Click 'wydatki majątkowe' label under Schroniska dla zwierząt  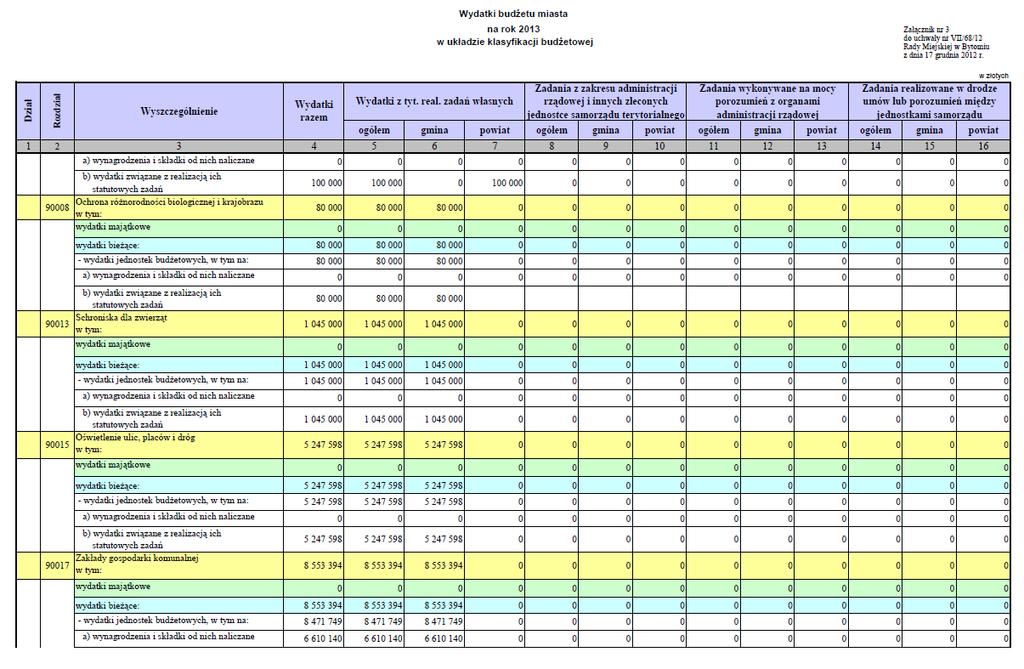point(113,344)
